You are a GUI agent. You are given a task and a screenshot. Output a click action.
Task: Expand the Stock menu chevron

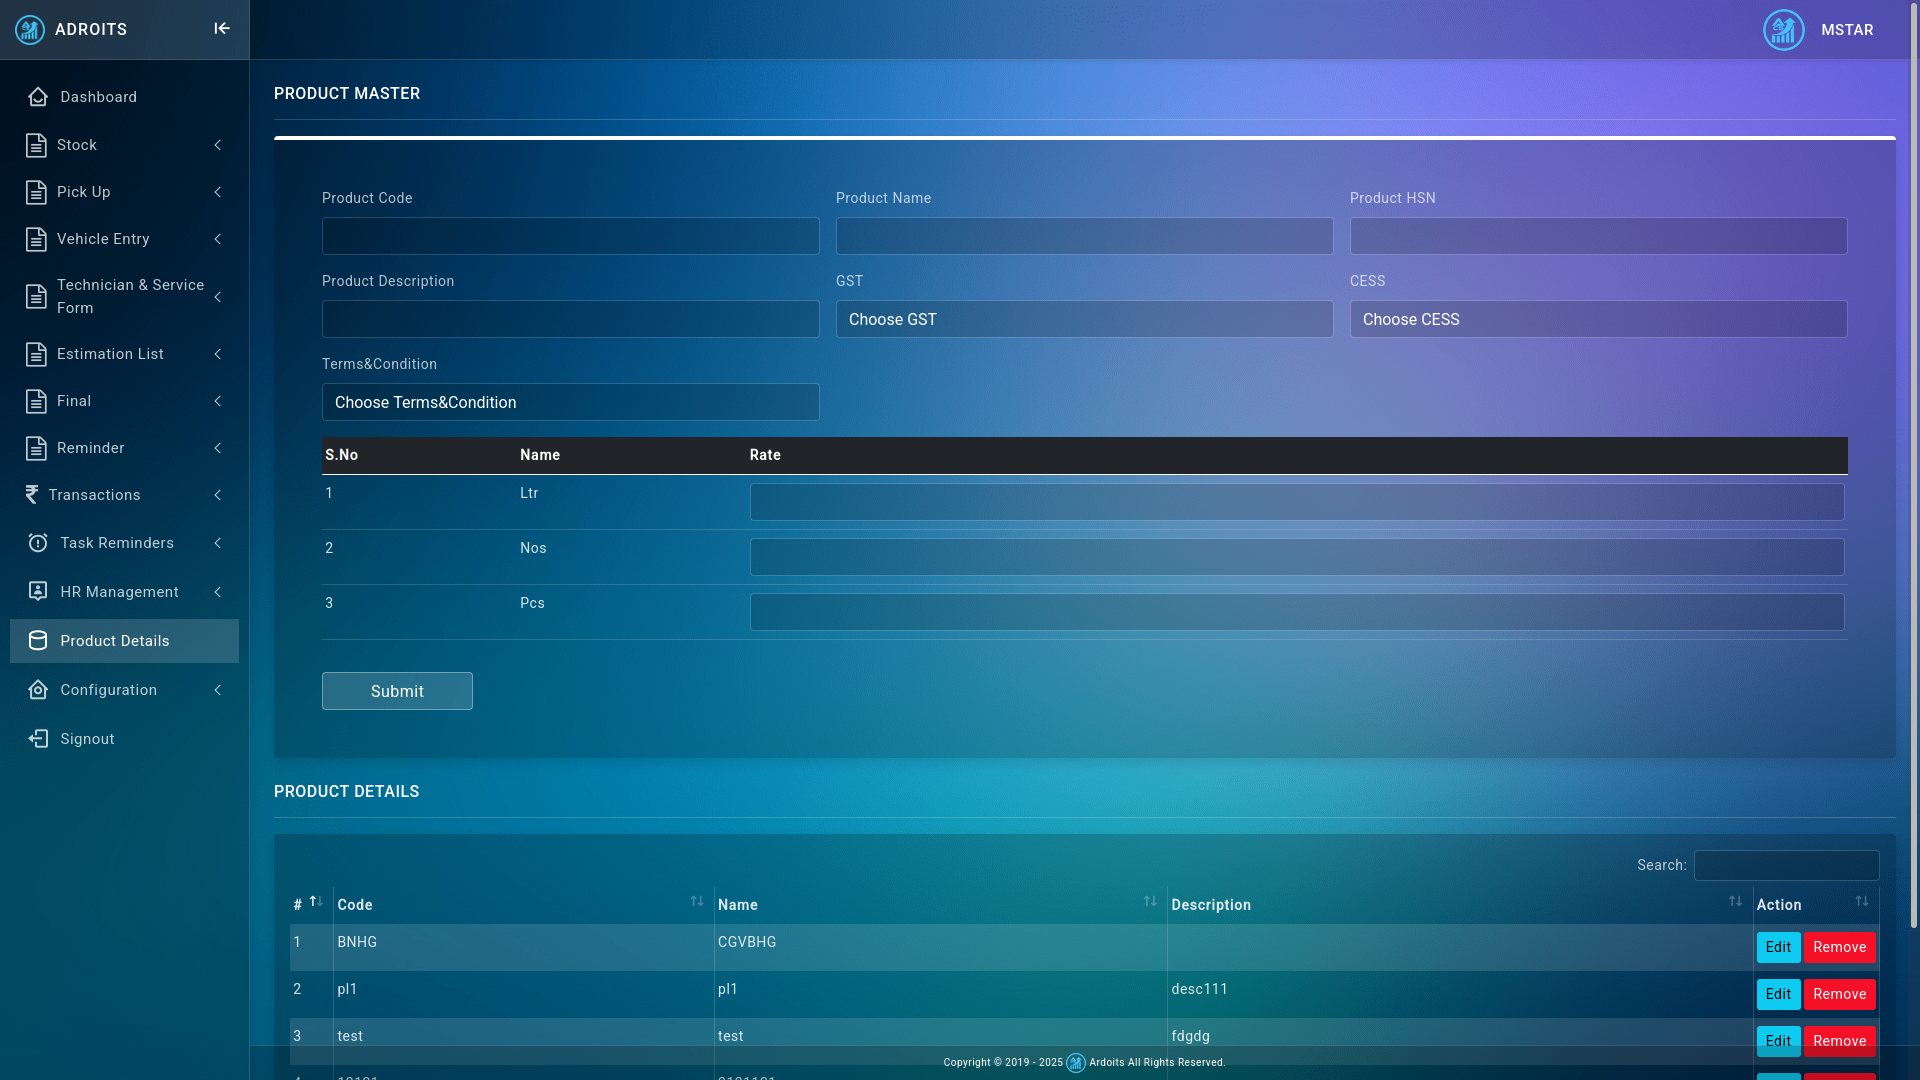pos(218,145)
